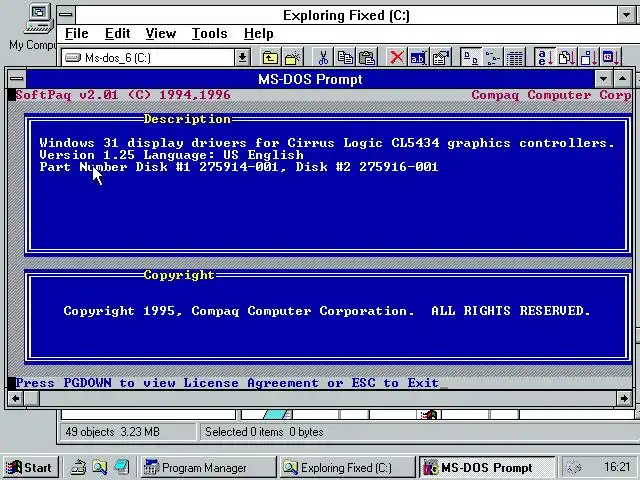Open Exploring Fixed (C:) window control menu
Viewport: 640px width, 480px height.
66,15
